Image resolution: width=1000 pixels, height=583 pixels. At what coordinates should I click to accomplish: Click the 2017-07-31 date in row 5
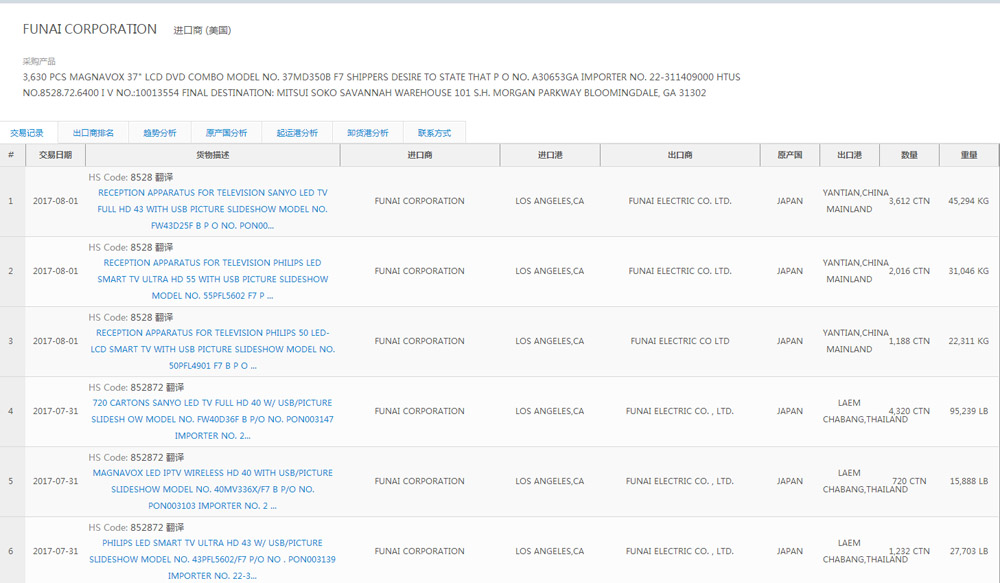point(55,482)
